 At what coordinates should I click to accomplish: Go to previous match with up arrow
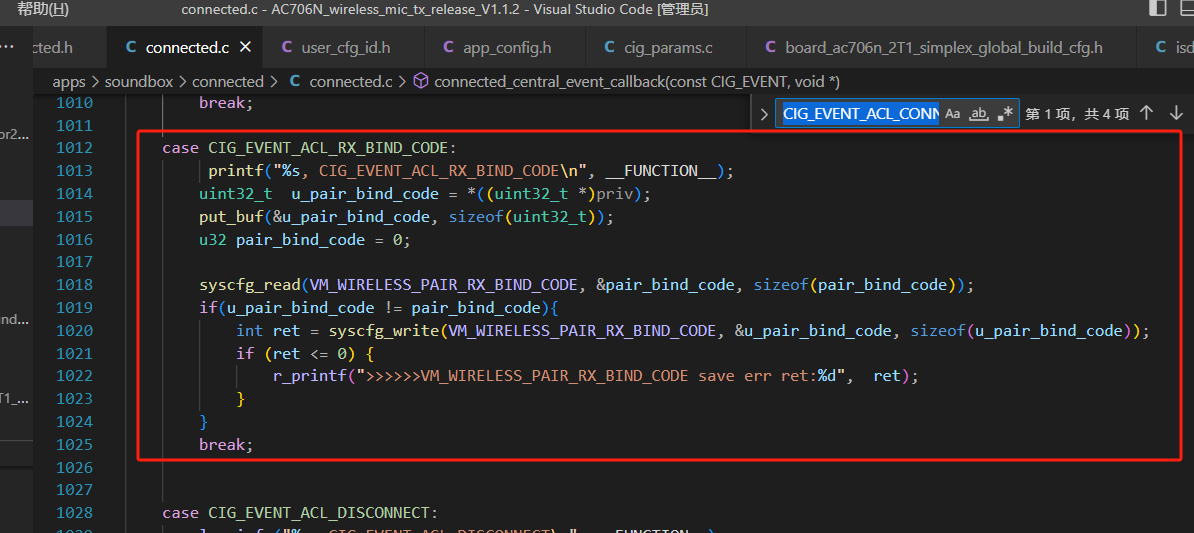coord(1146,113)
